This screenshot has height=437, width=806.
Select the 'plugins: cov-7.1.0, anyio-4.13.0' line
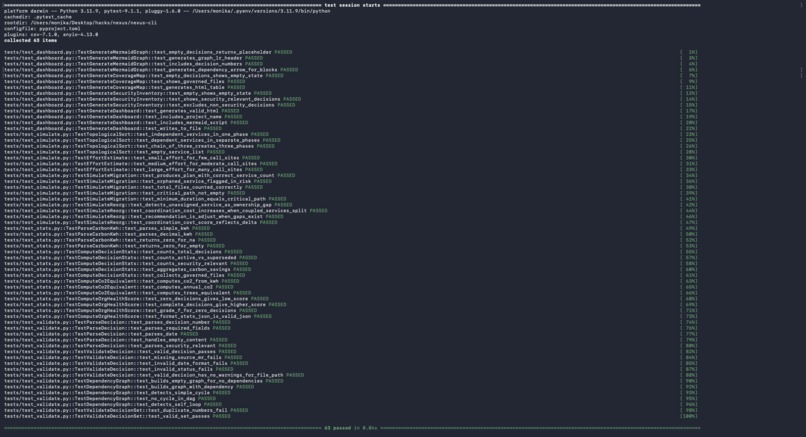51,34
